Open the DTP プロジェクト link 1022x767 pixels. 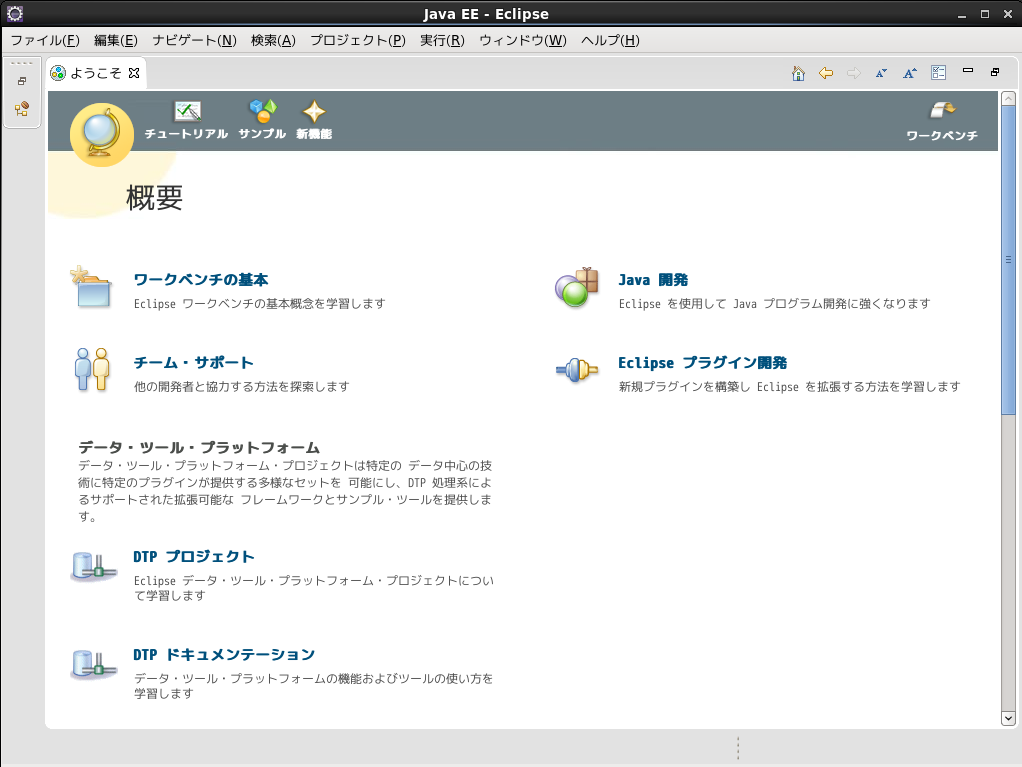(194, 557)
